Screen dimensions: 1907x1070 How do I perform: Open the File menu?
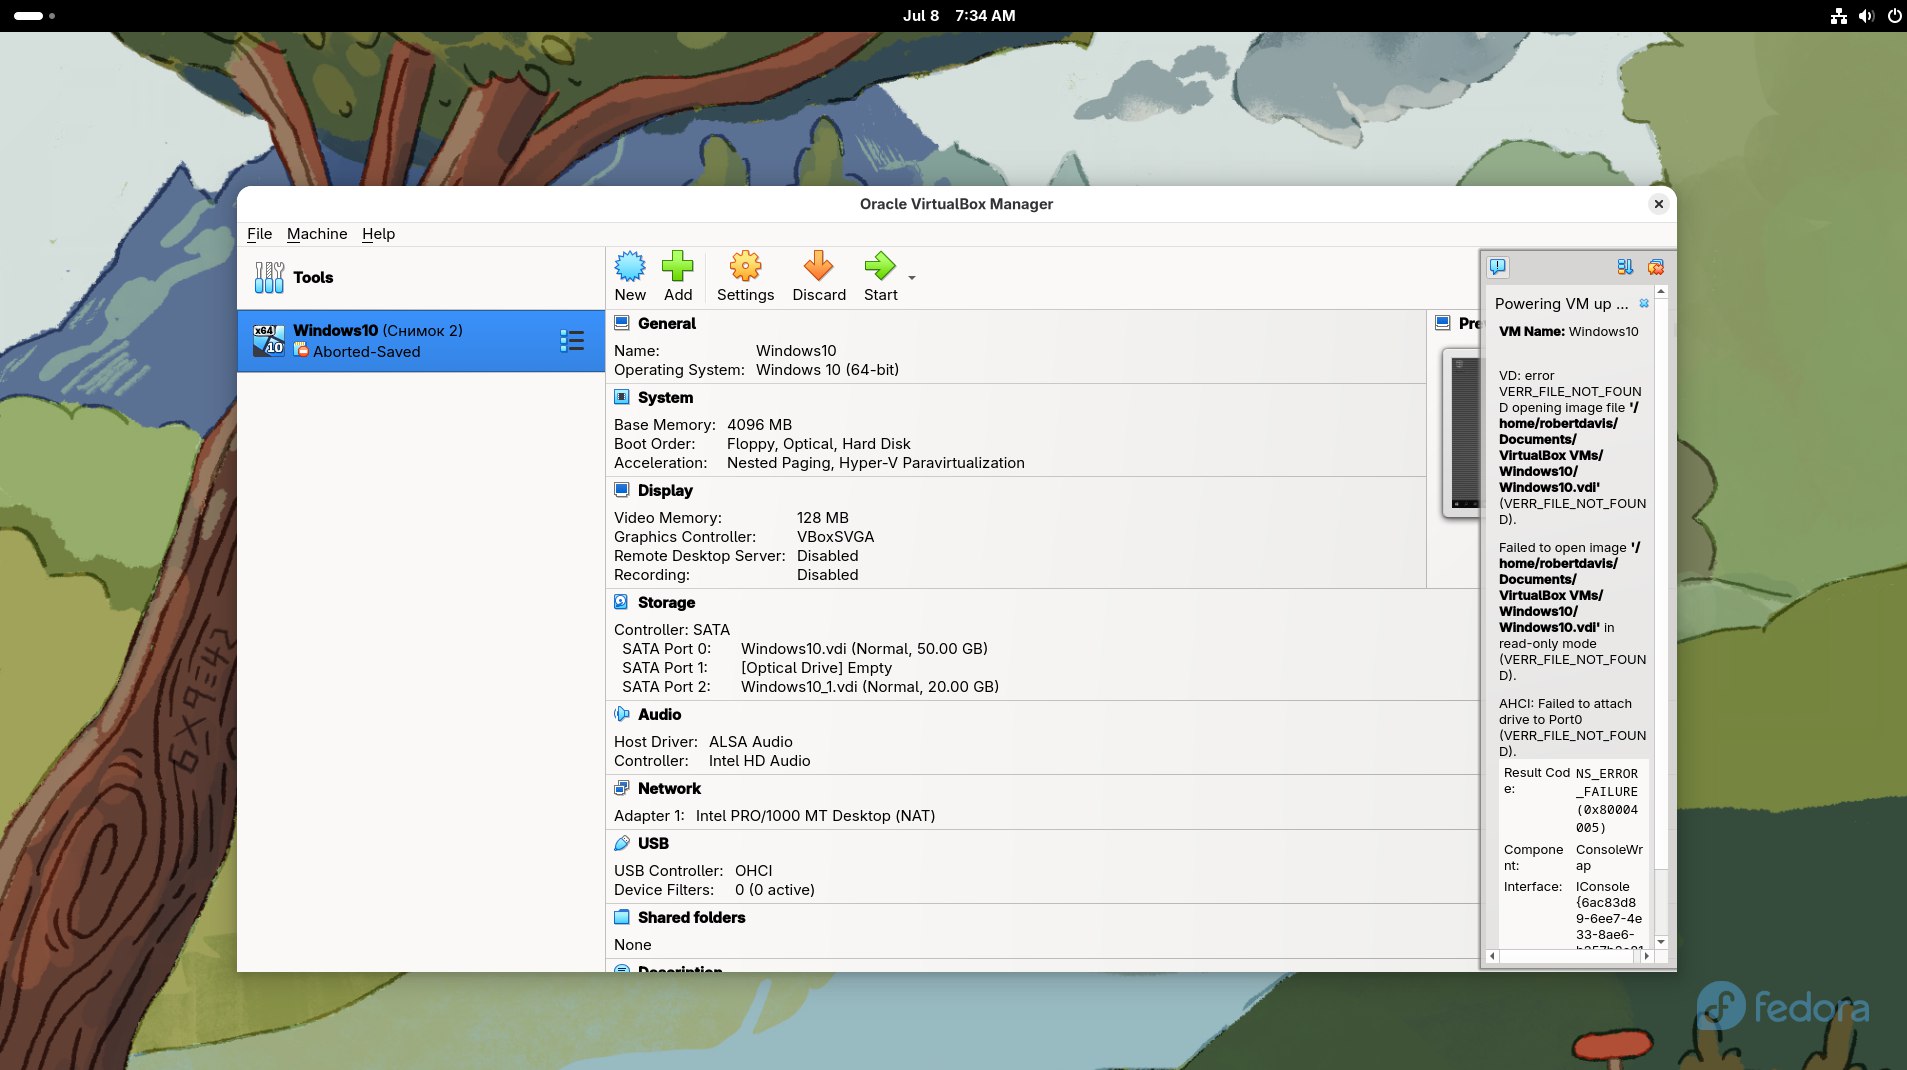pyautogui.click(x=259, y=234)
